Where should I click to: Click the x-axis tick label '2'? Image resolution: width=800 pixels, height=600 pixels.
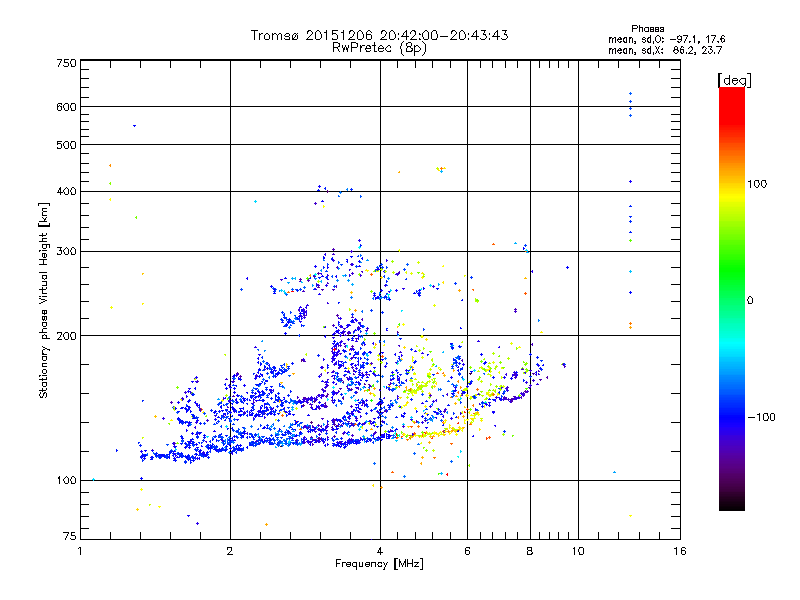coord(230,551)
